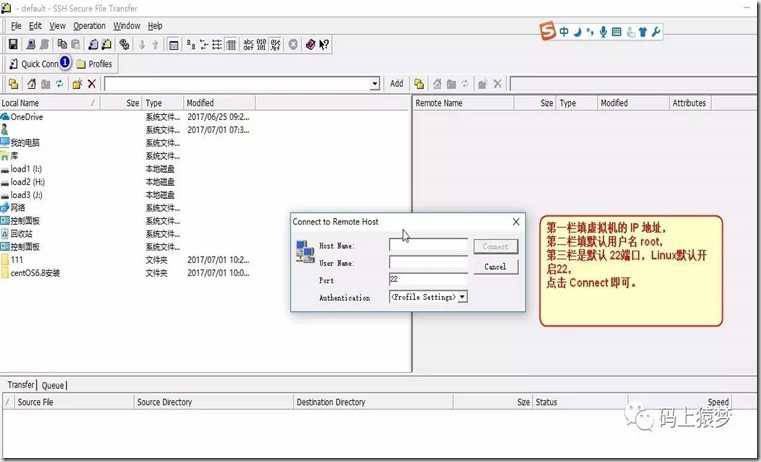The width and height of the screenshot is (761, 462).
Task: Focus the User Name input field
Action: coord(428,263)
